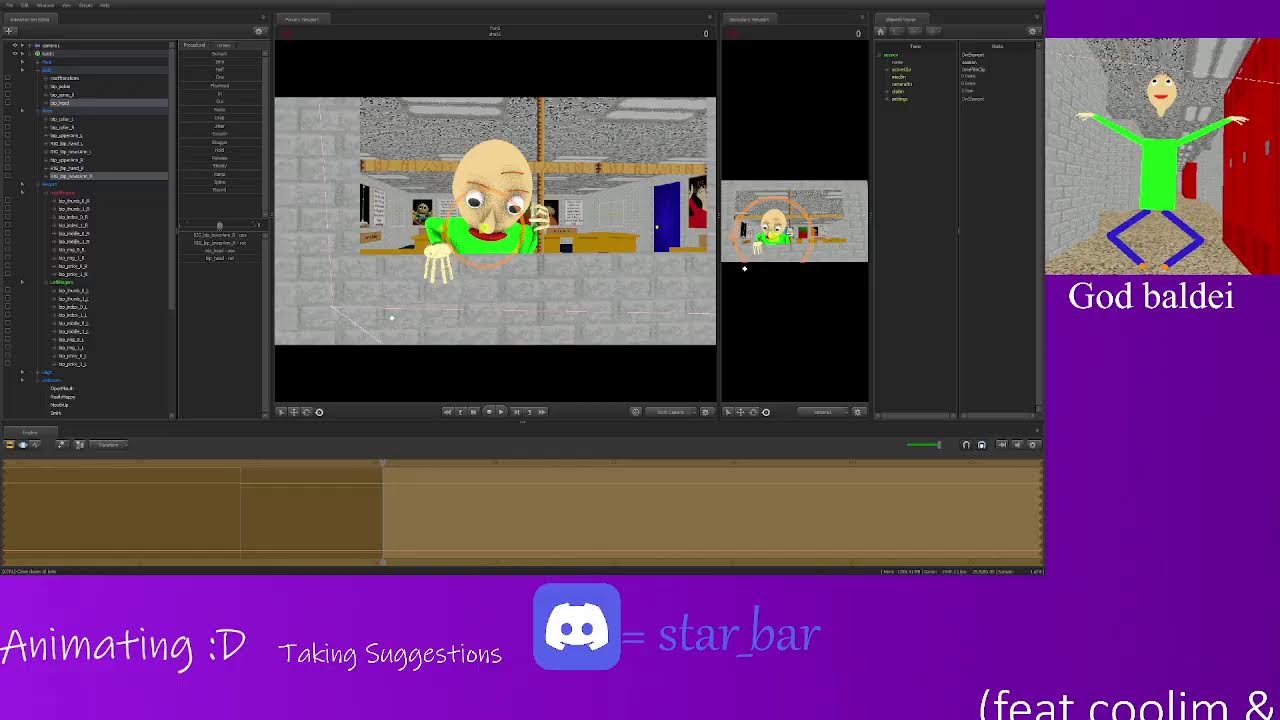This screenshot has height=720, width=1280.
Task: Go to Element Viewer home
Action: 880,31
